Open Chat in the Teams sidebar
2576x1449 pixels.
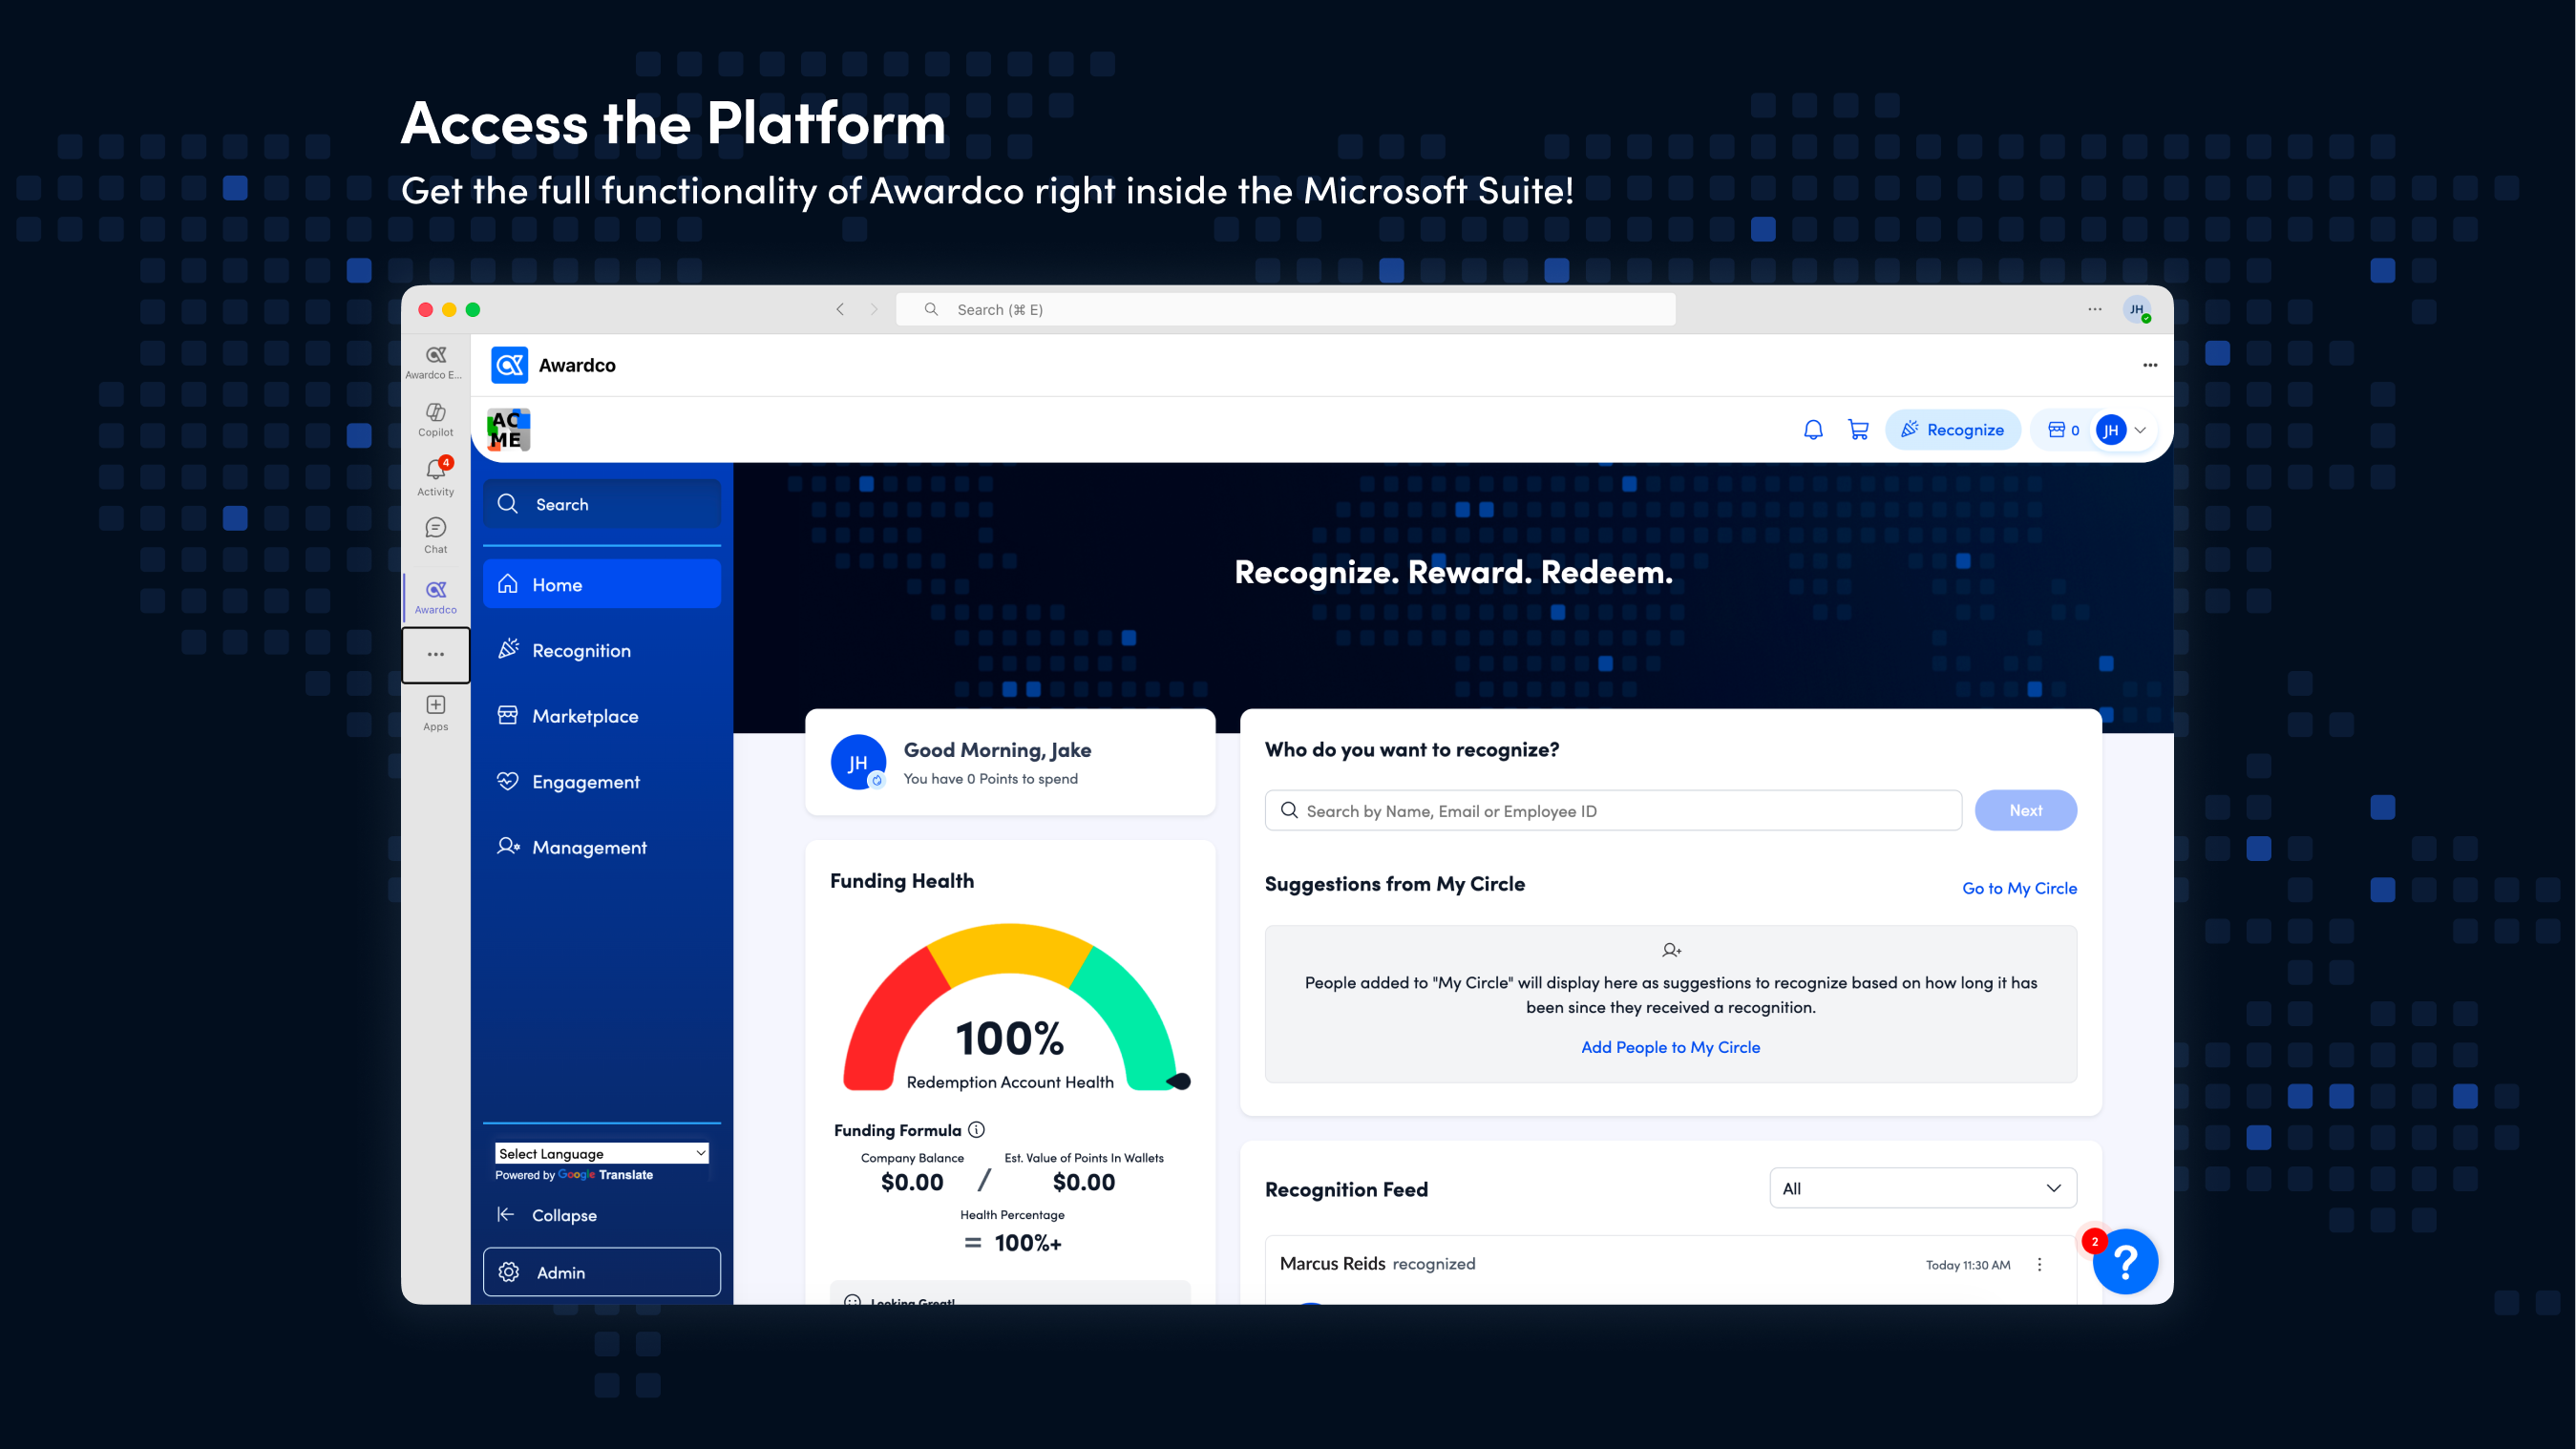(x=435, y=535)
